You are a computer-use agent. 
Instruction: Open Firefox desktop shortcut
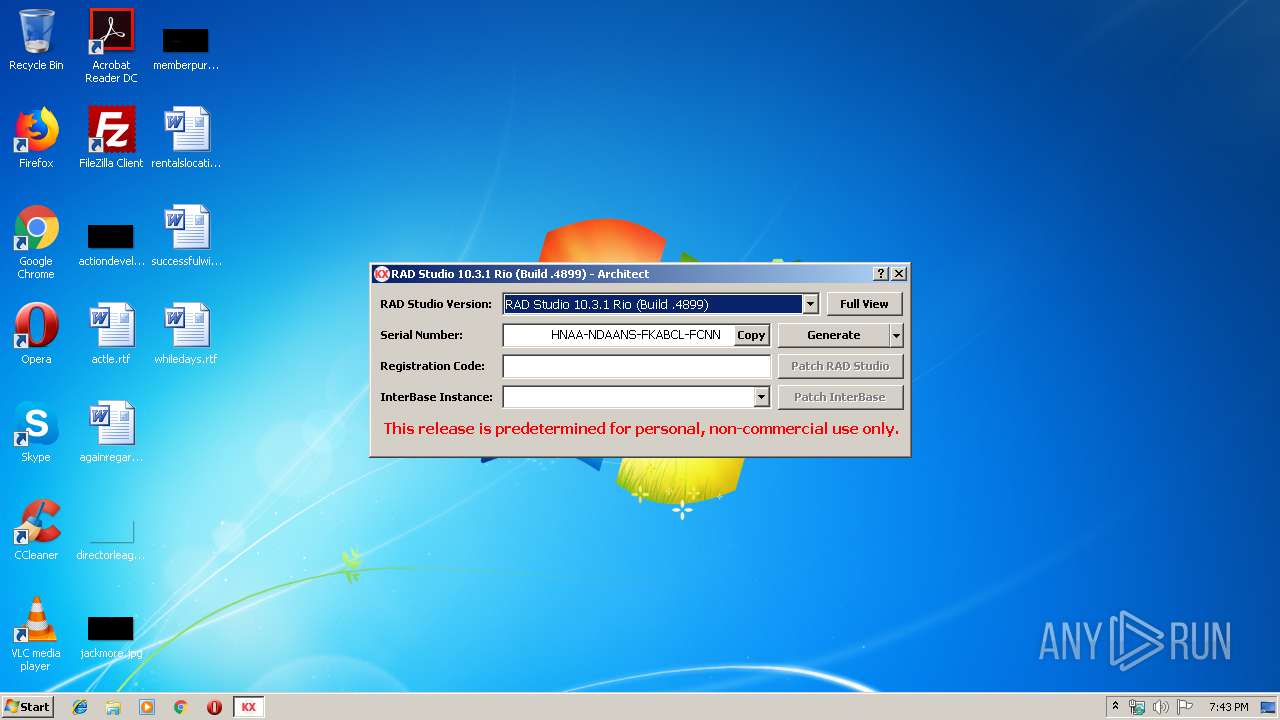tap(36, 138)
